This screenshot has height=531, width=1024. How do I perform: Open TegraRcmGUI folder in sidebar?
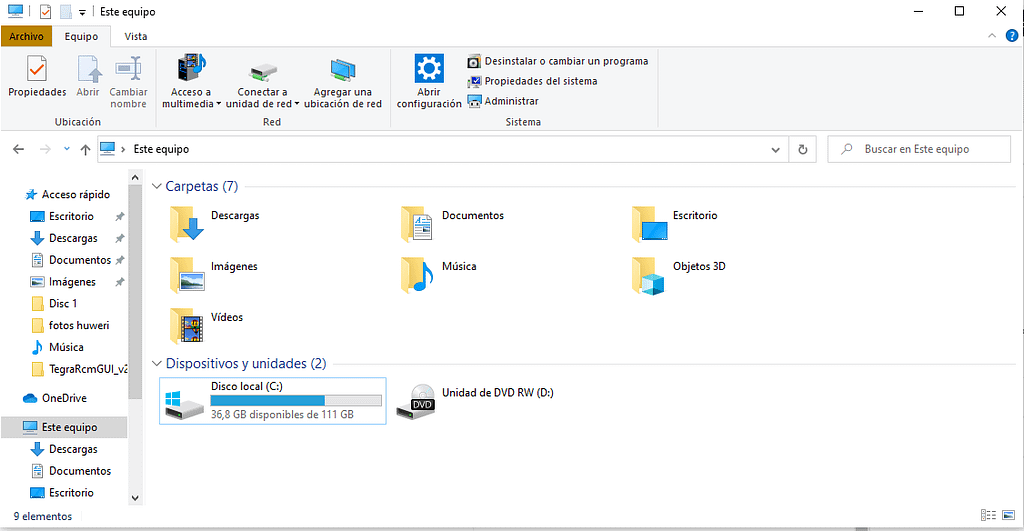78,369
